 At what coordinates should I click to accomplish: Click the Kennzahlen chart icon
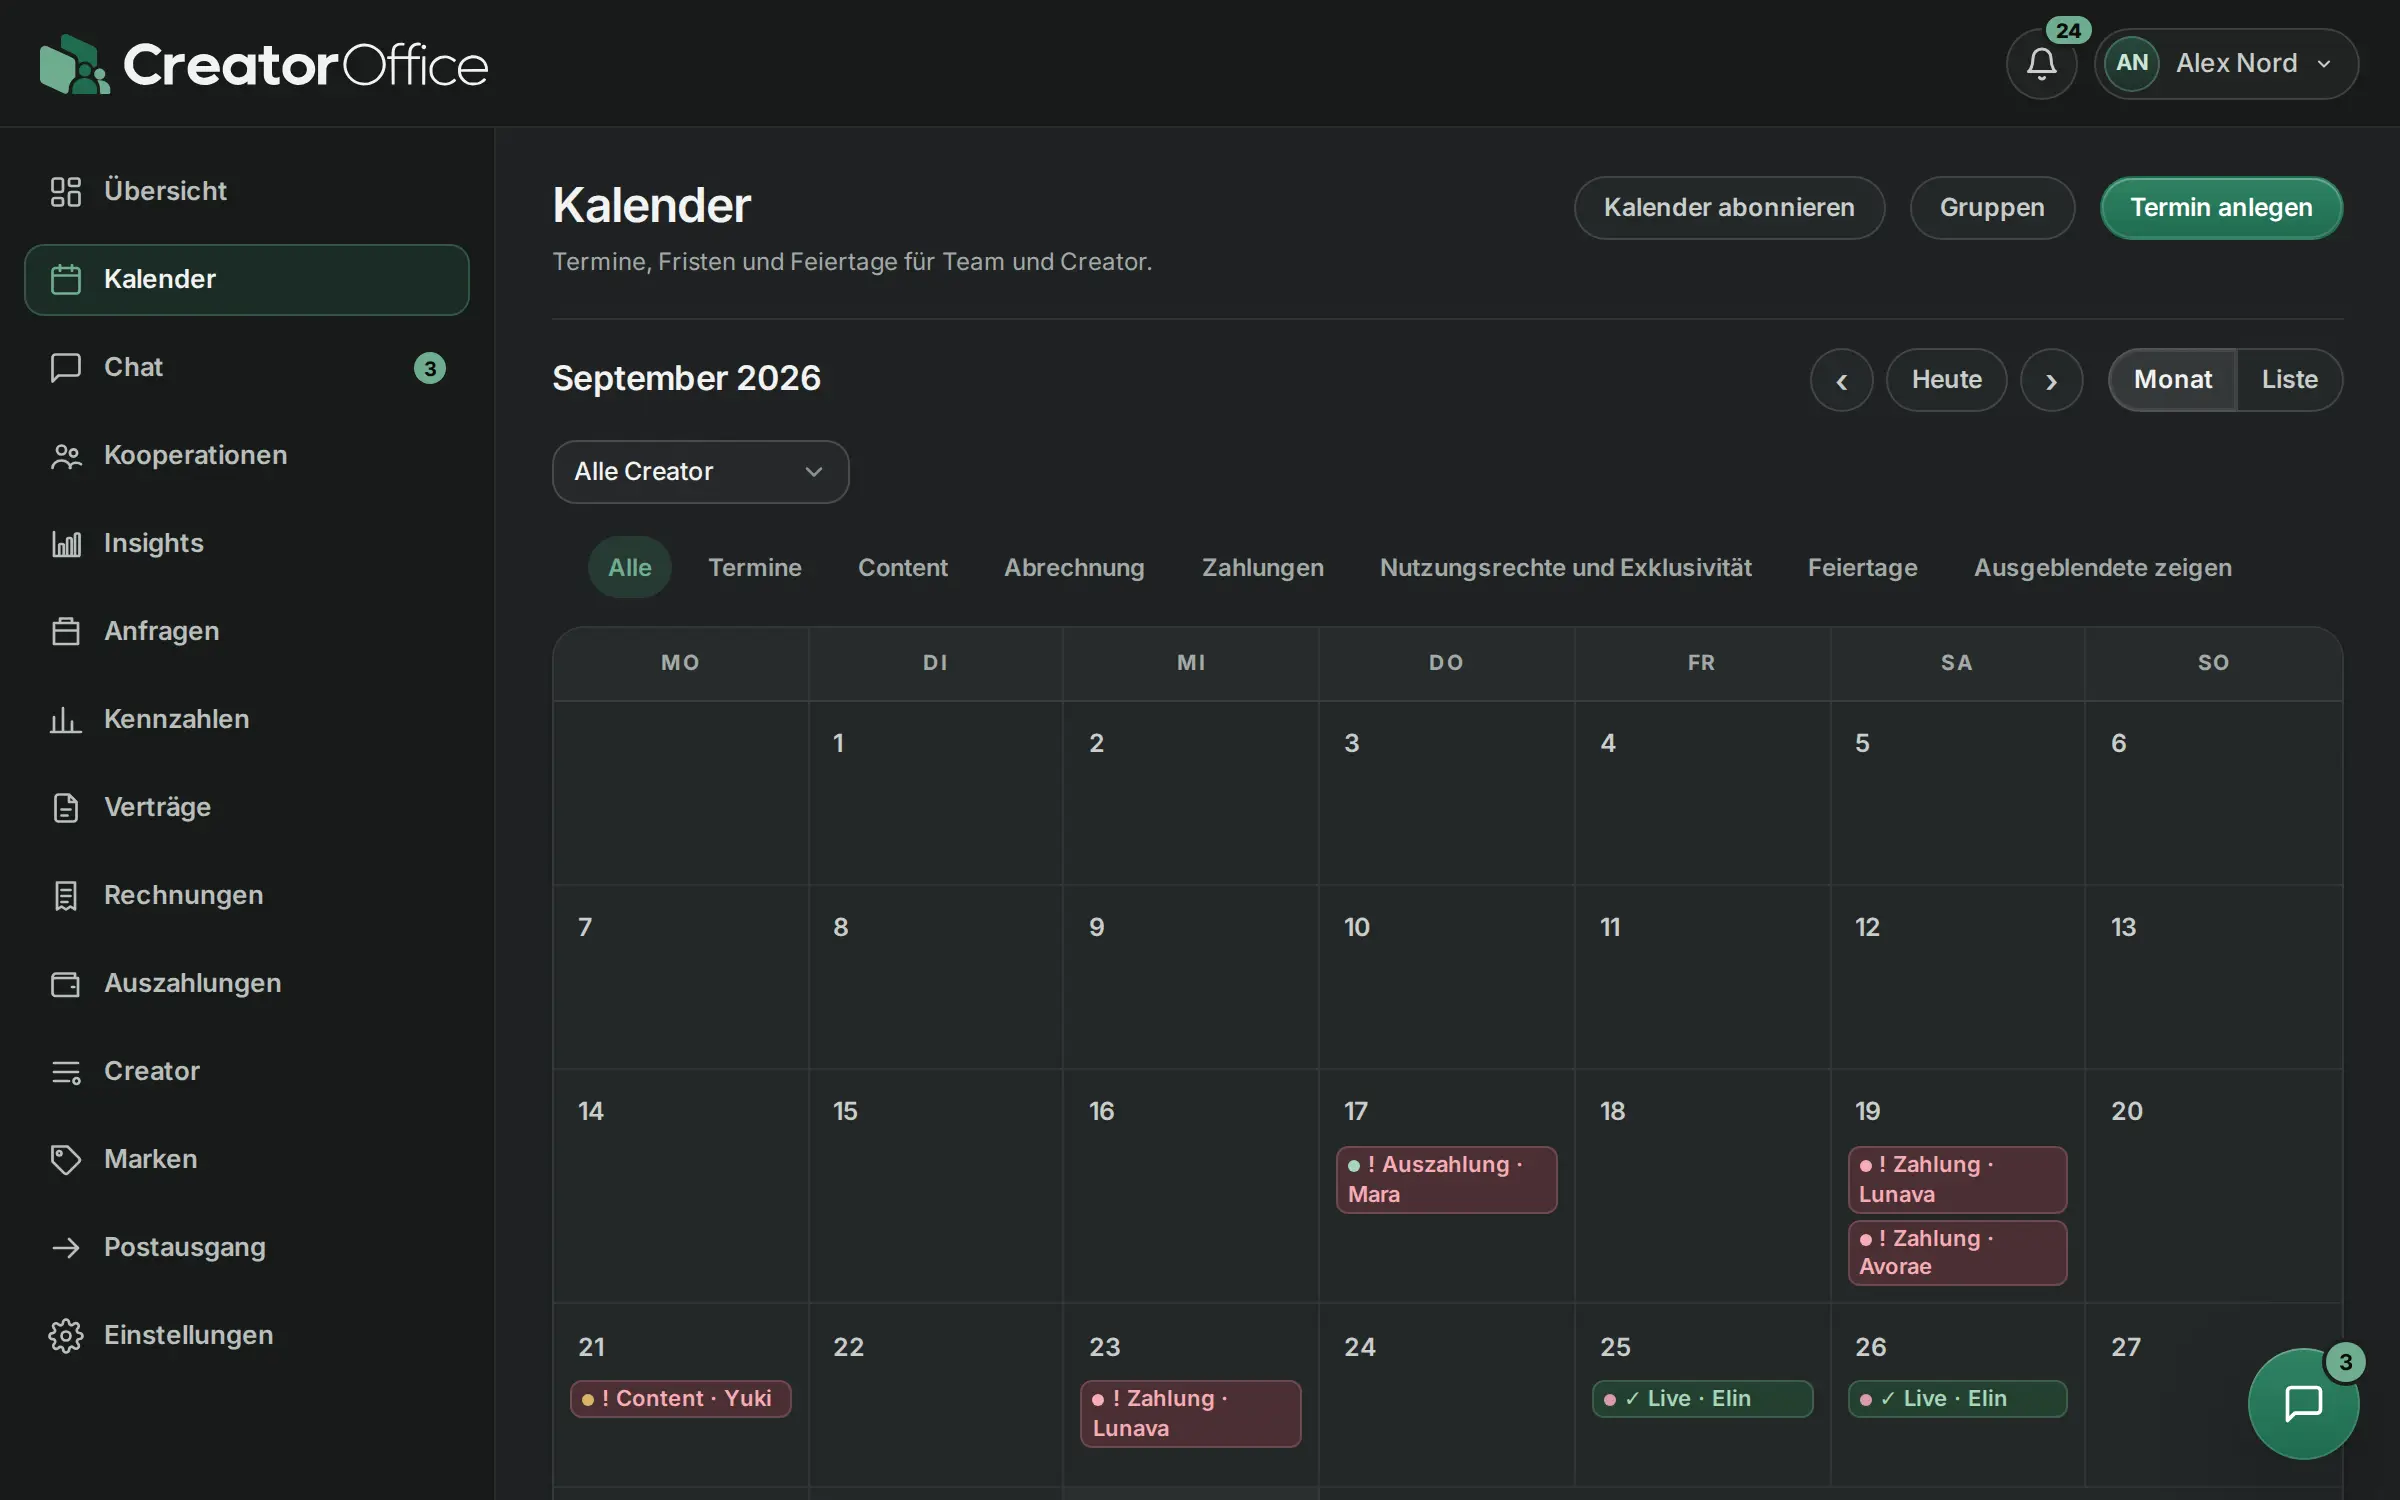66,719
